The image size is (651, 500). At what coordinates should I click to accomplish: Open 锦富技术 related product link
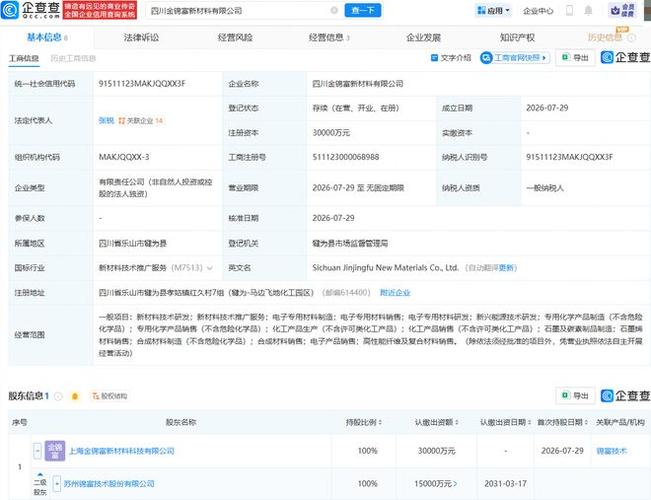coord(612,451)
